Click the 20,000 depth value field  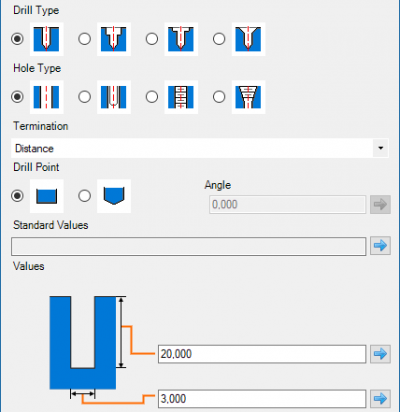262,354
